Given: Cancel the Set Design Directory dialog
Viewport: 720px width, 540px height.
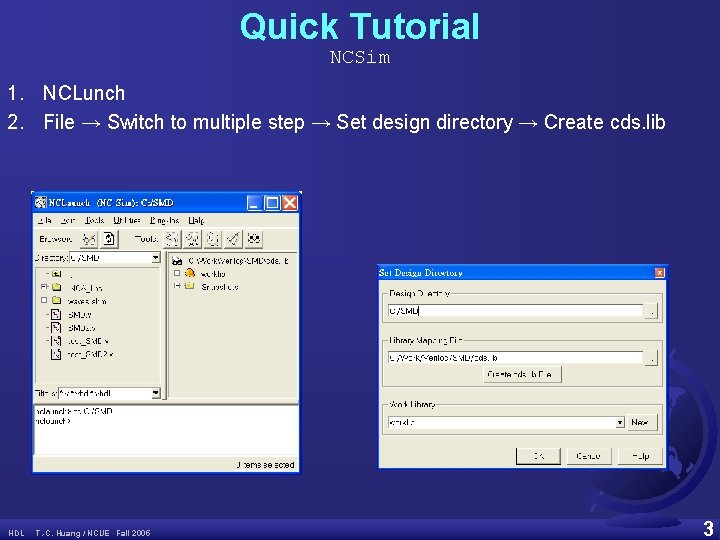Looking at the screenshot, I should point(589,456).
